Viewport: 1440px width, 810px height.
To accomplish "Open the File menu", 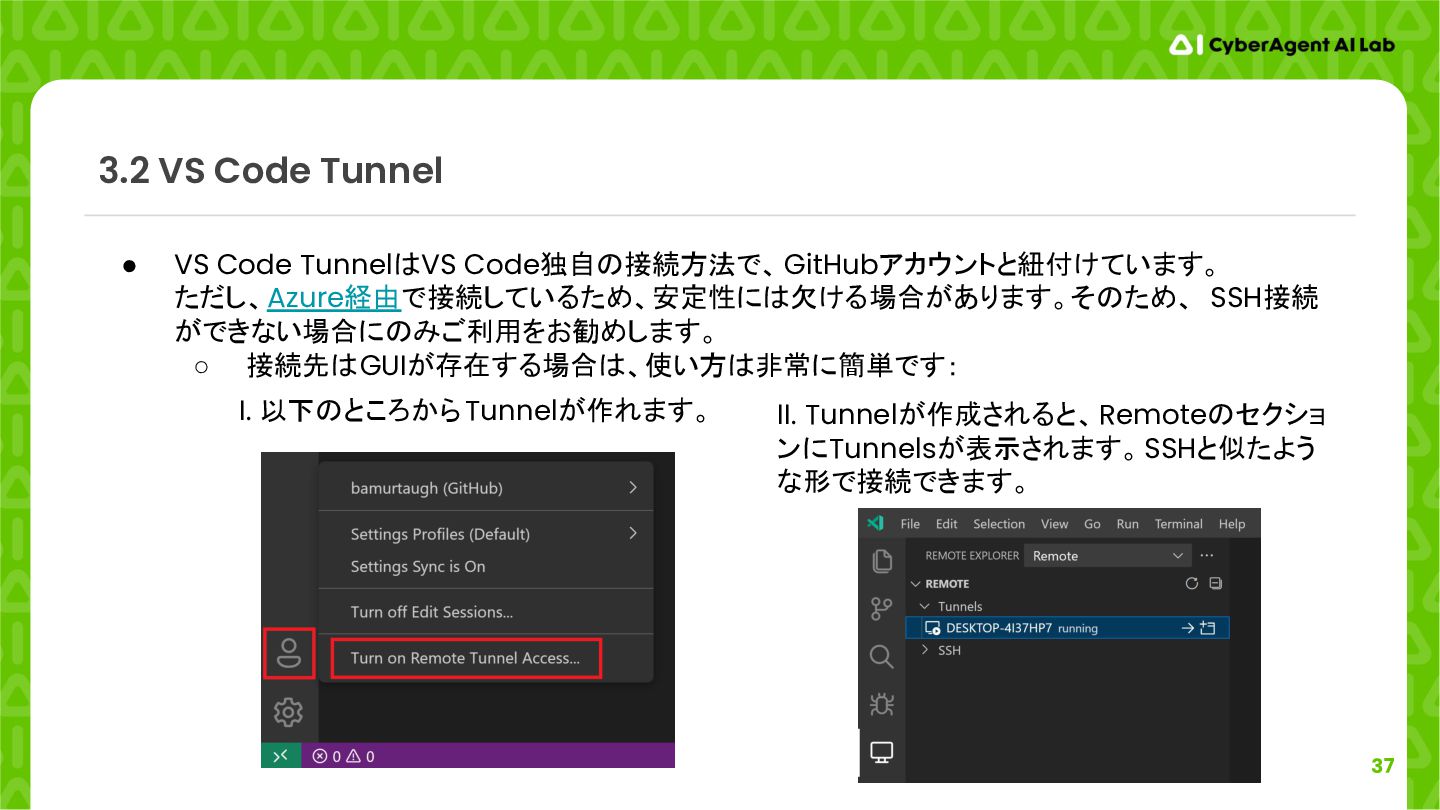I will [910, 524].
